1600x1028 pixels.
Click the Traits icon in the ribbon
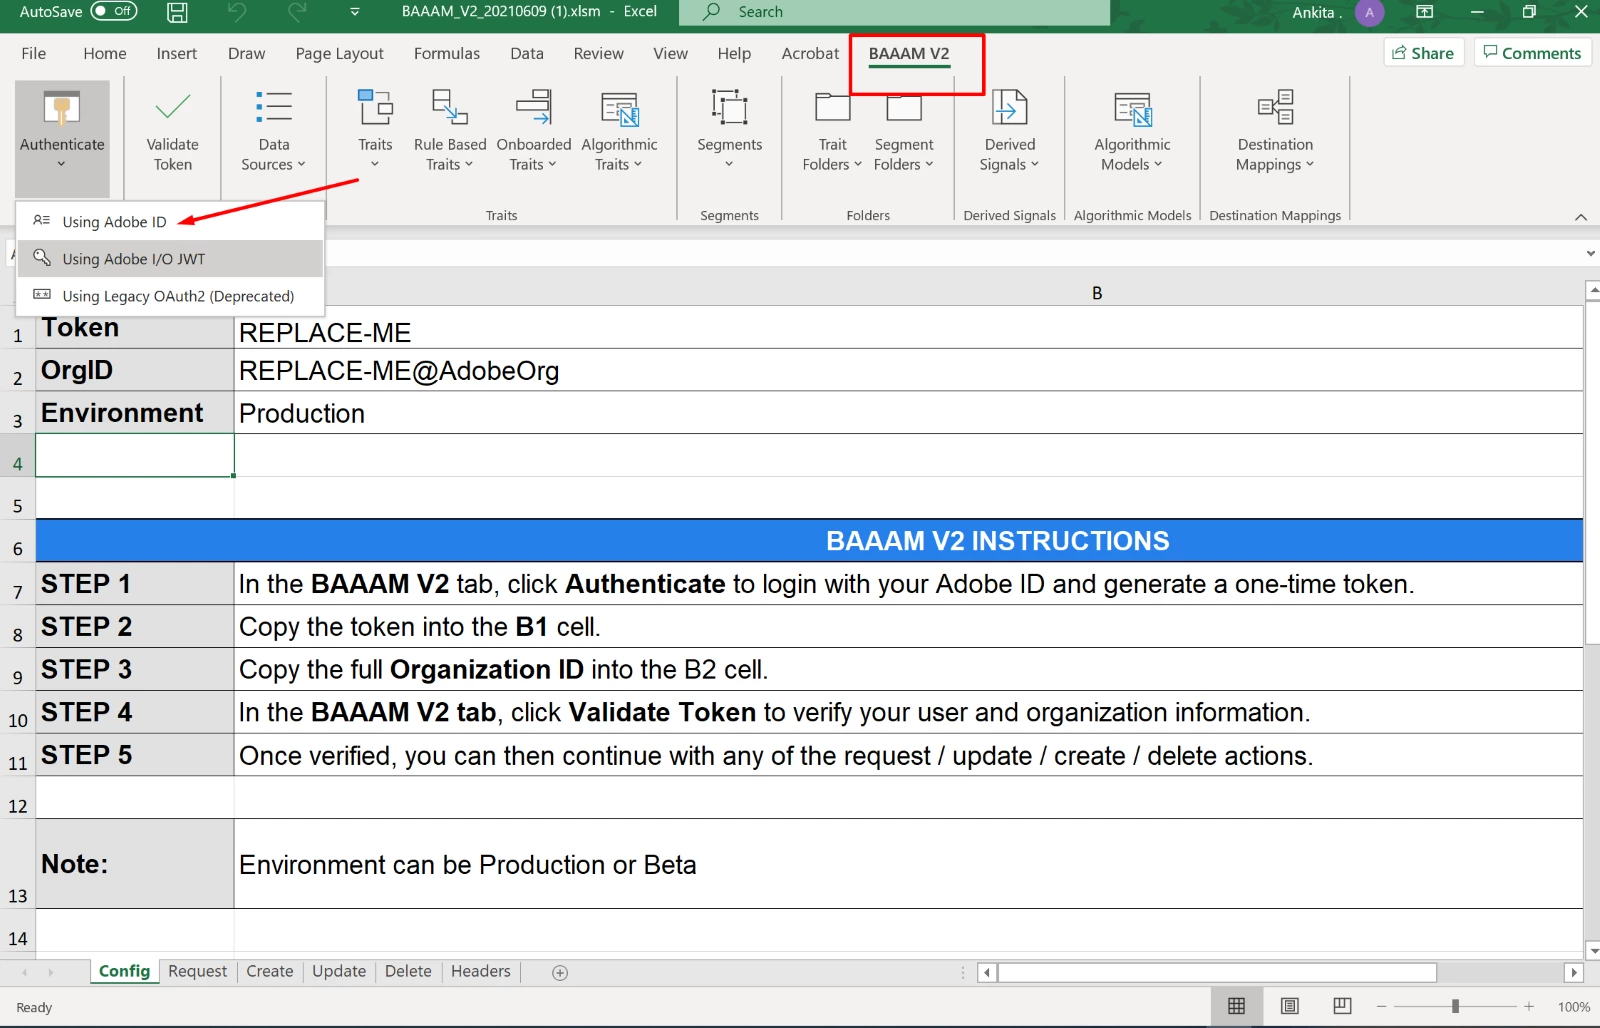point(375,107)
